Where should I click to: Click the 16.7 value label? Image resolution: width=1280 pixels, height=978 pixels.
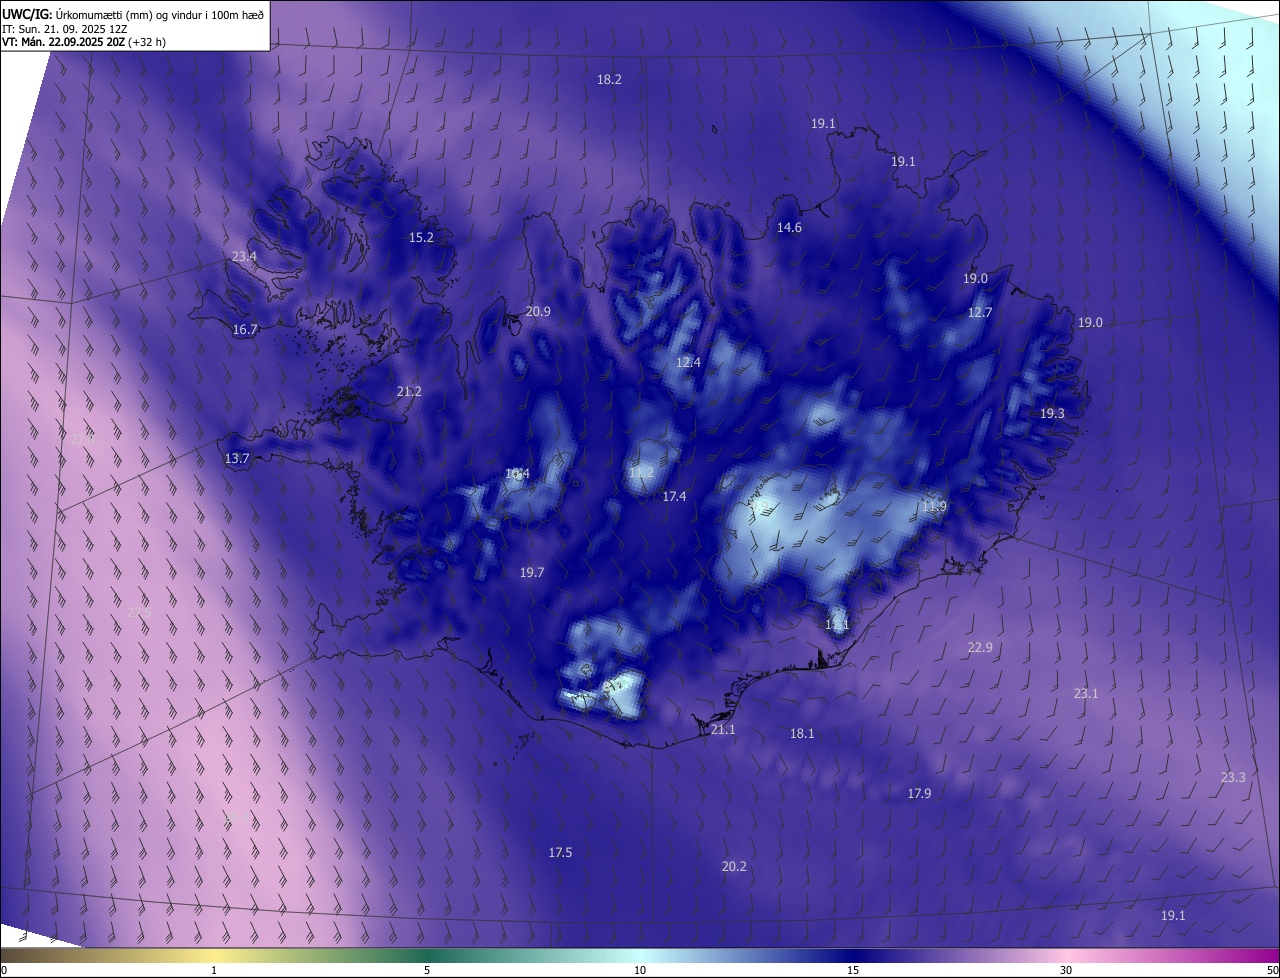click(245, 330)
